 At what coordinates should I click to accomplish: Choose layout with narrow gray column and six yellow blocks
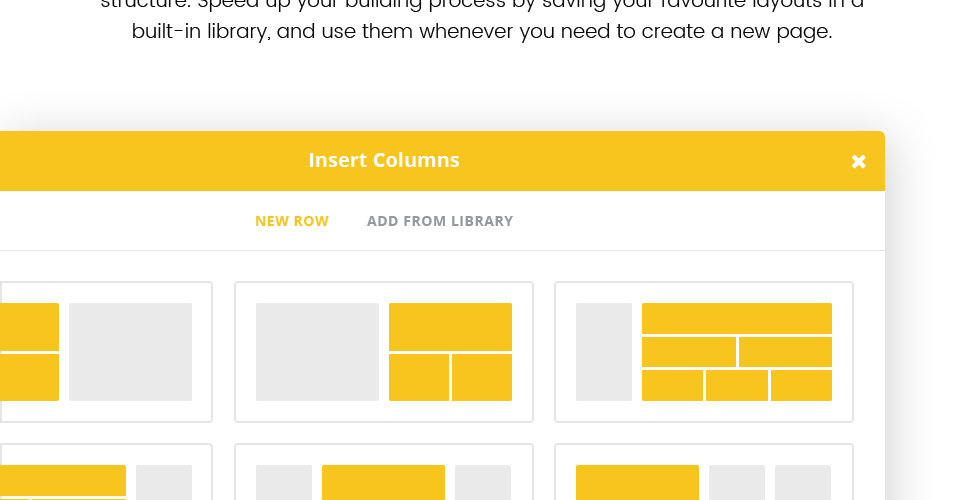(704, 352)
